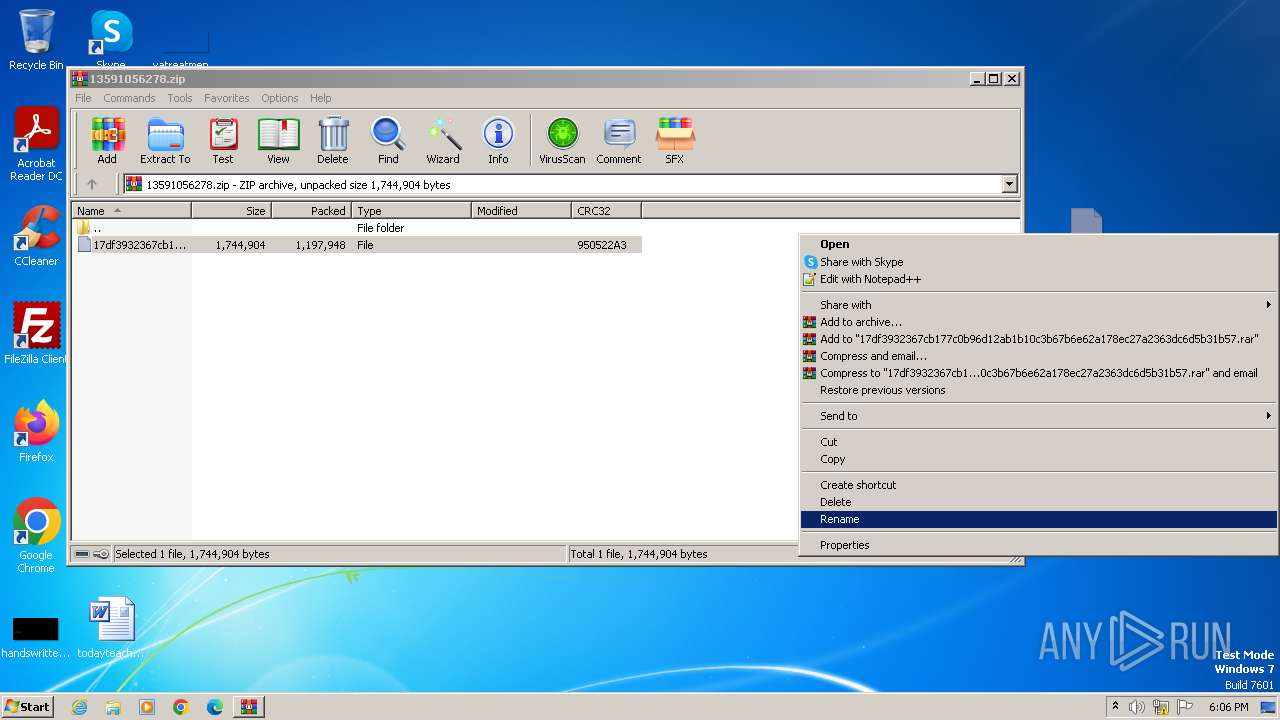This screenshot has width=1280, height=720.
Task: Expand the archive path dropdown
Action: click(x=1009, y=184)
